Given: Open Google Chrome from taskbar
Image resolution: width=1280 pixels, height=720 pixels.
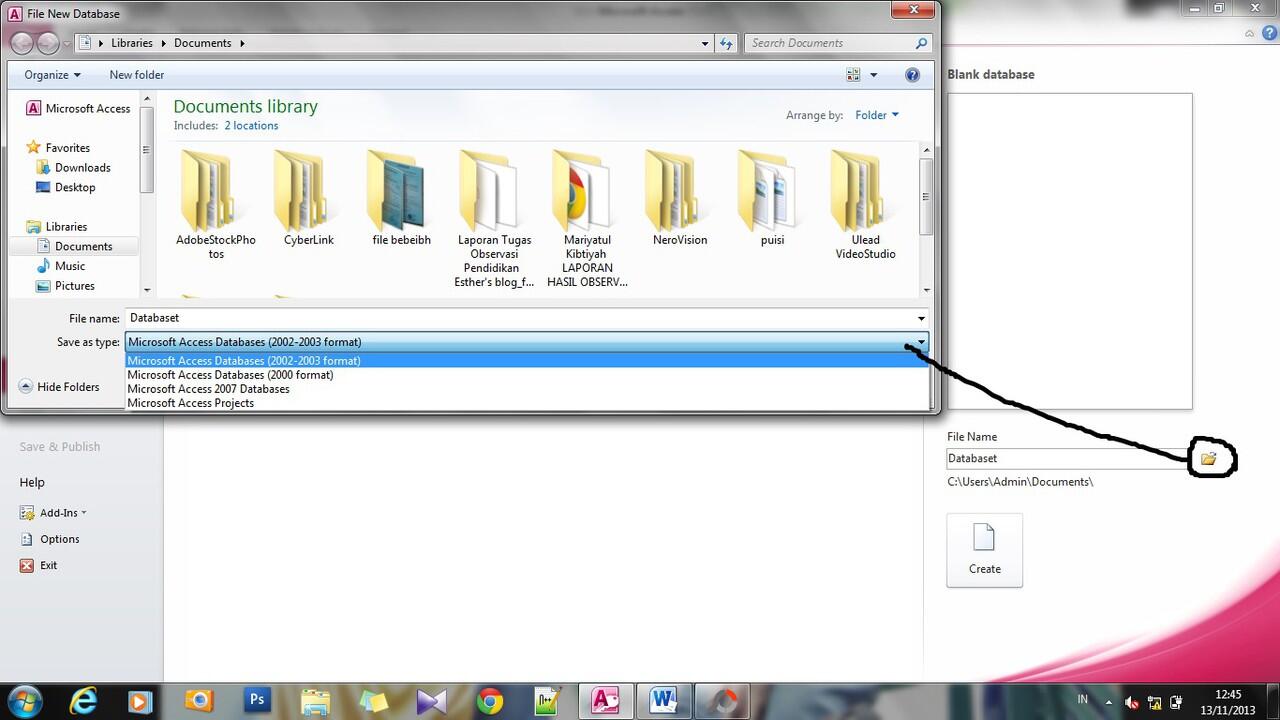Looking at the screenshot, I should tap(489, 701).
